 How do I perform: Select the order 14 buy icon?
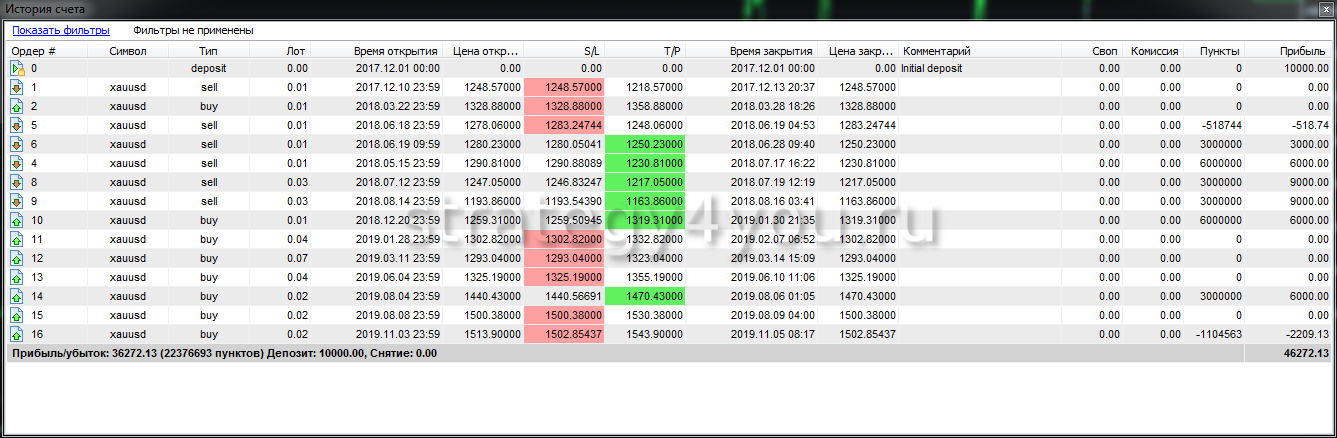click(x=17, y=297)
